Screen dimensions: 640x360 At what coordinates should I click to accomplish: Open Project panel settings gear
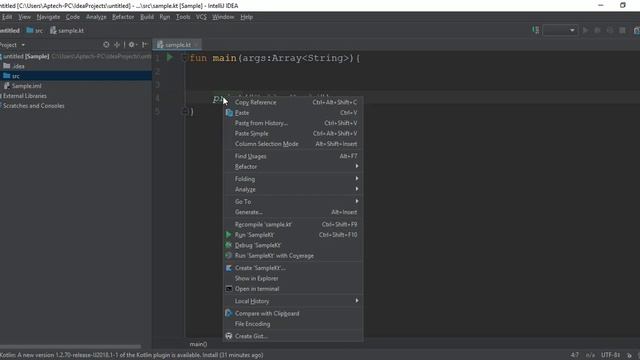click(132, 44)
